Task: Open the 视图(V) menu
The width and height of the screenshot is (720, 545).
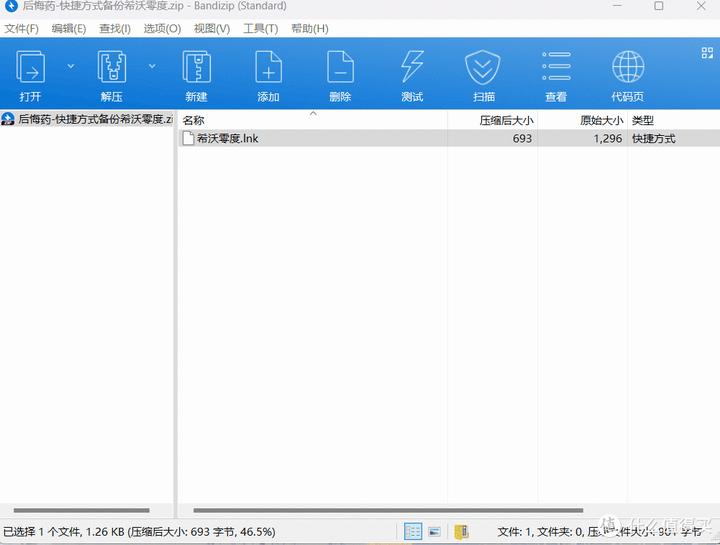Action: [212, 29]
